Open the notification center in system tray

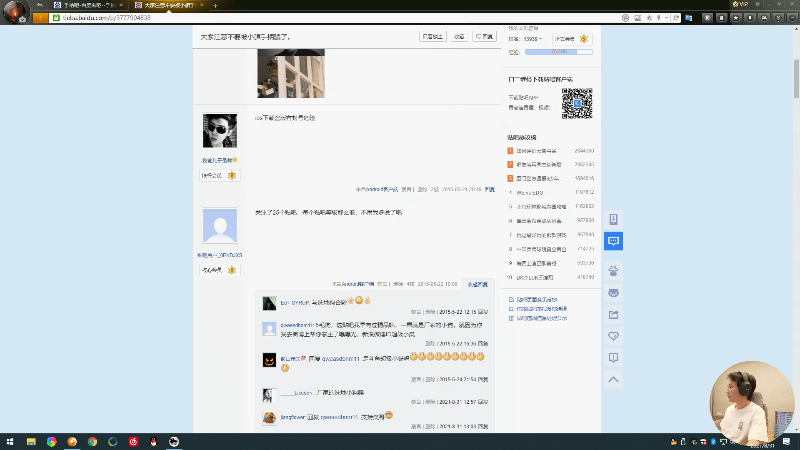786,441
